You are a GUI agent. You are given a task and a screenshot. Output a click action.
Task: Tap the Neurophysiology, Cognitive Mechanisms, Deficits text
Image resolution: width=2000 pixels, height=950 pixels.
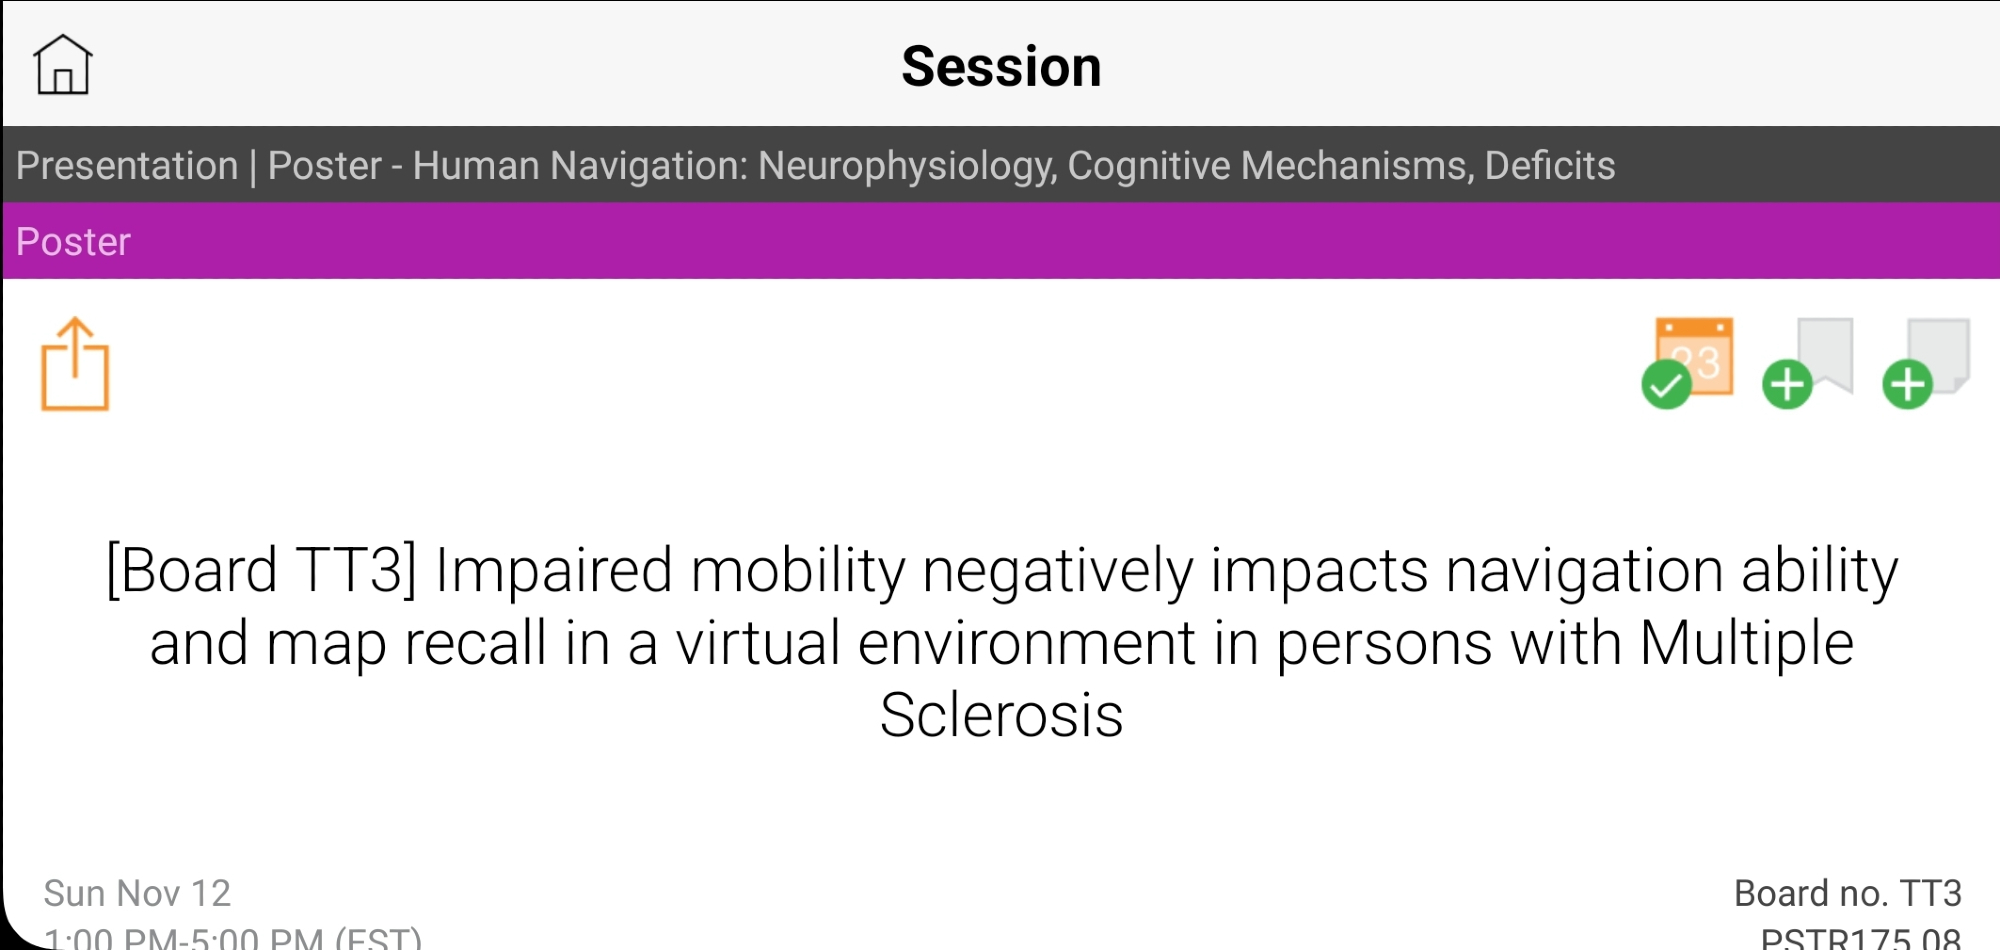point(1186,165)
